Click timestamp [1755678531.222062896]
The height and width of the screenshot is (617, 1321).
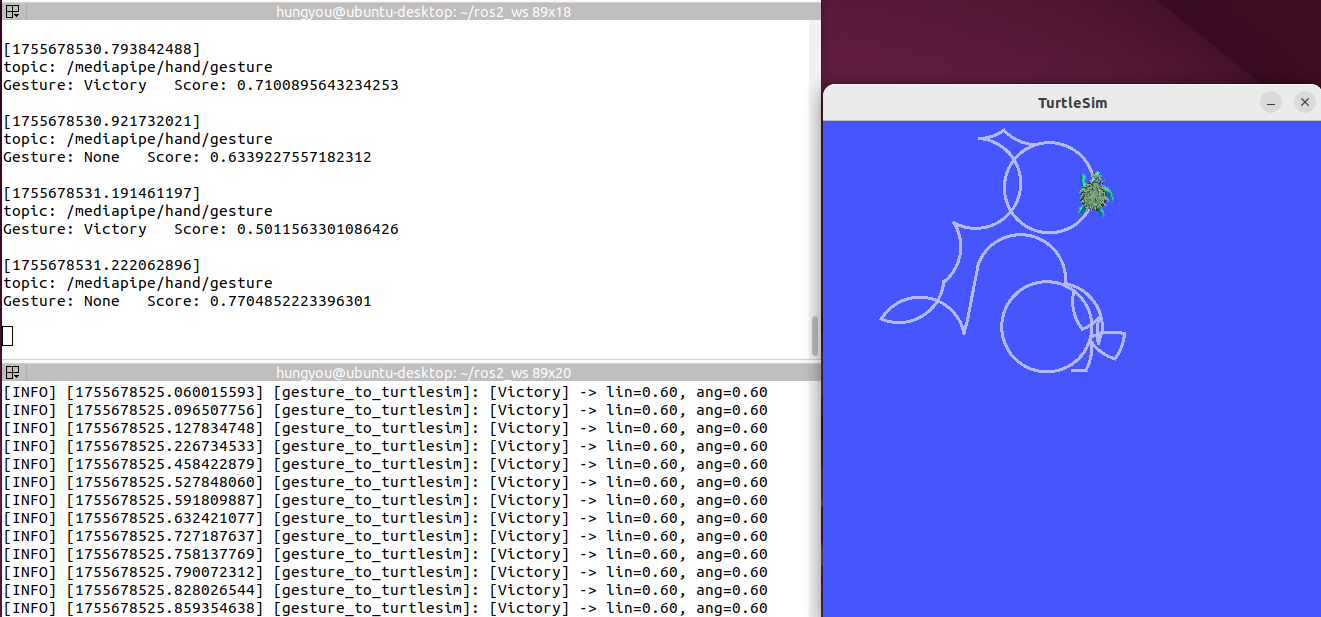coord(102,265)
